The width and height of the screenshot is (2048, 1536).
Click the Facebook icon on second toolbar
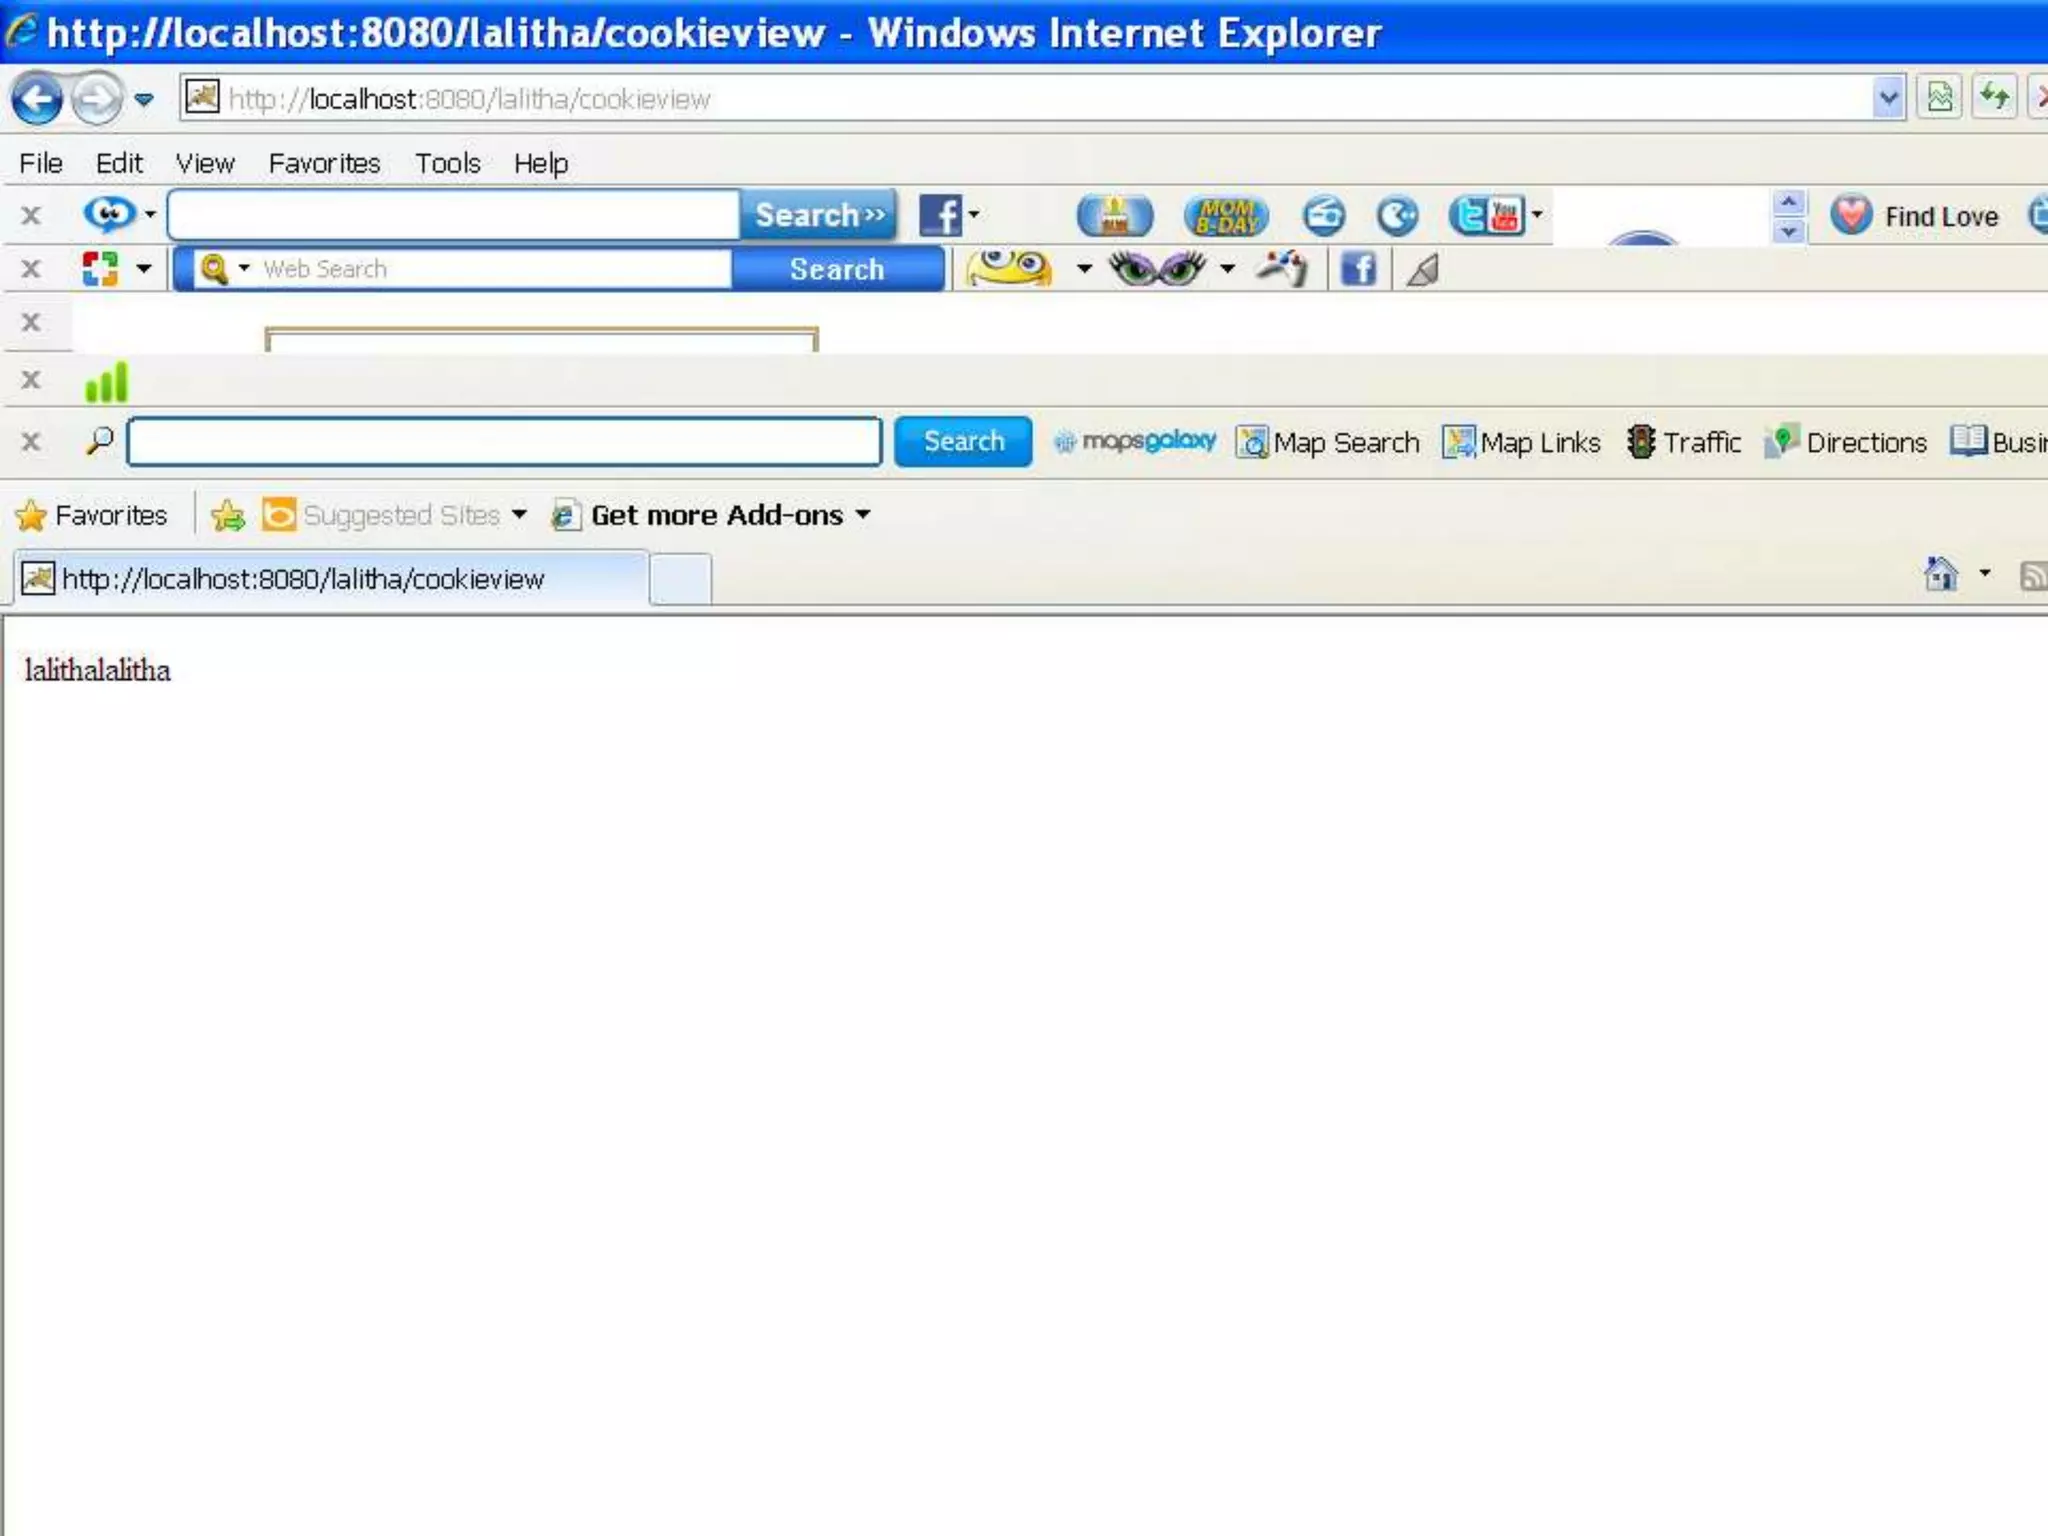(1358, 268)
